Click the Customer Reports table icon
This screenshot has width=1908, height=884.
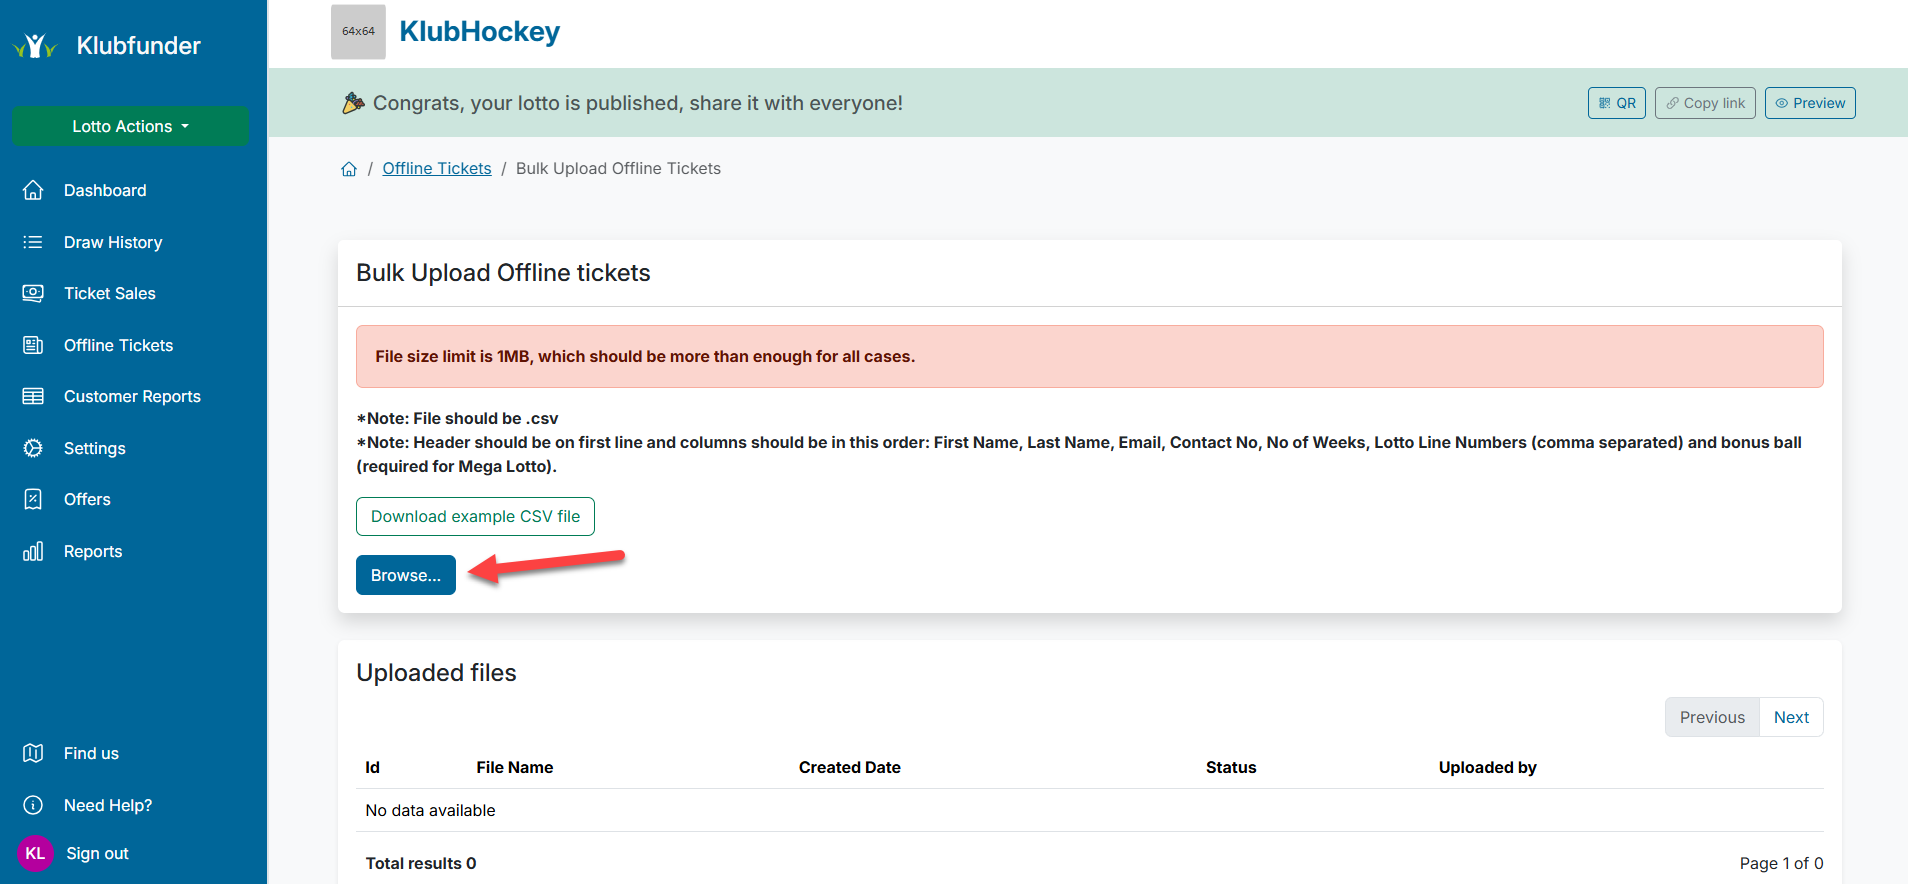point(33,396)
